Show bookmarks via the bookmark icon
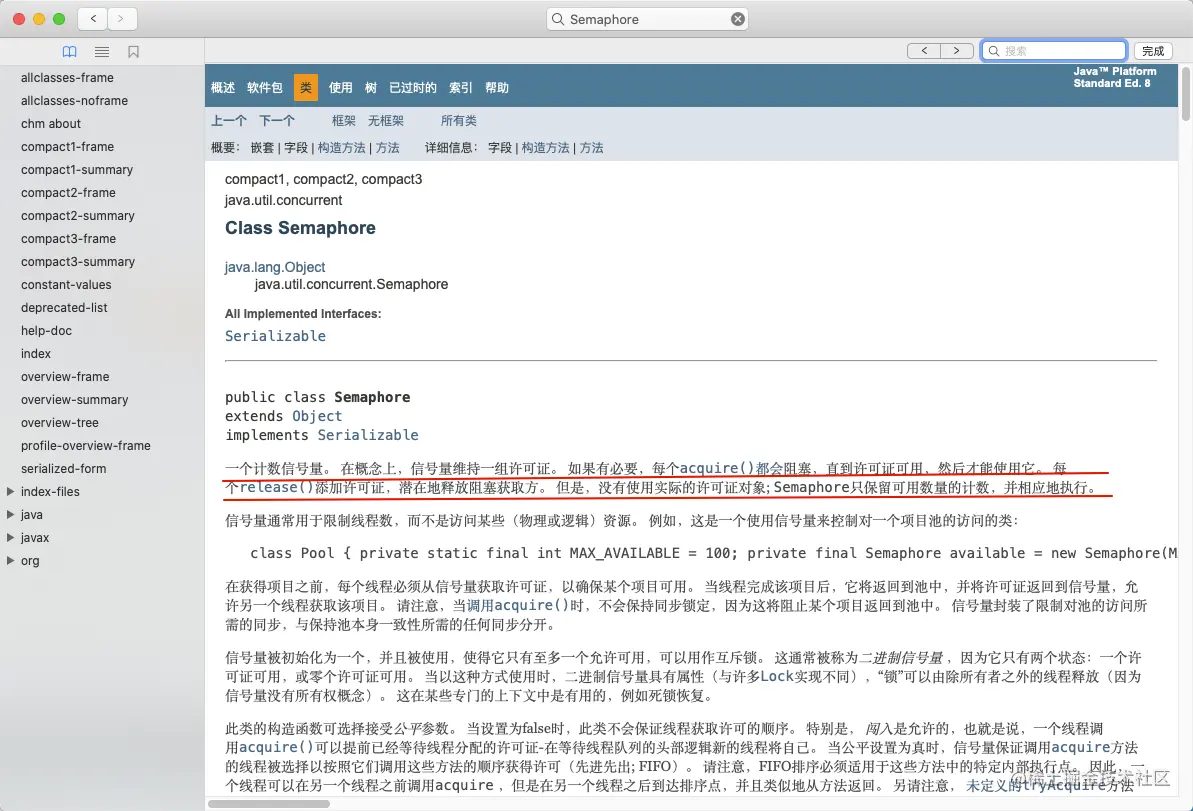Image resolution: width=1193 pixels, height=811 pixels. (x=134, y=52)
